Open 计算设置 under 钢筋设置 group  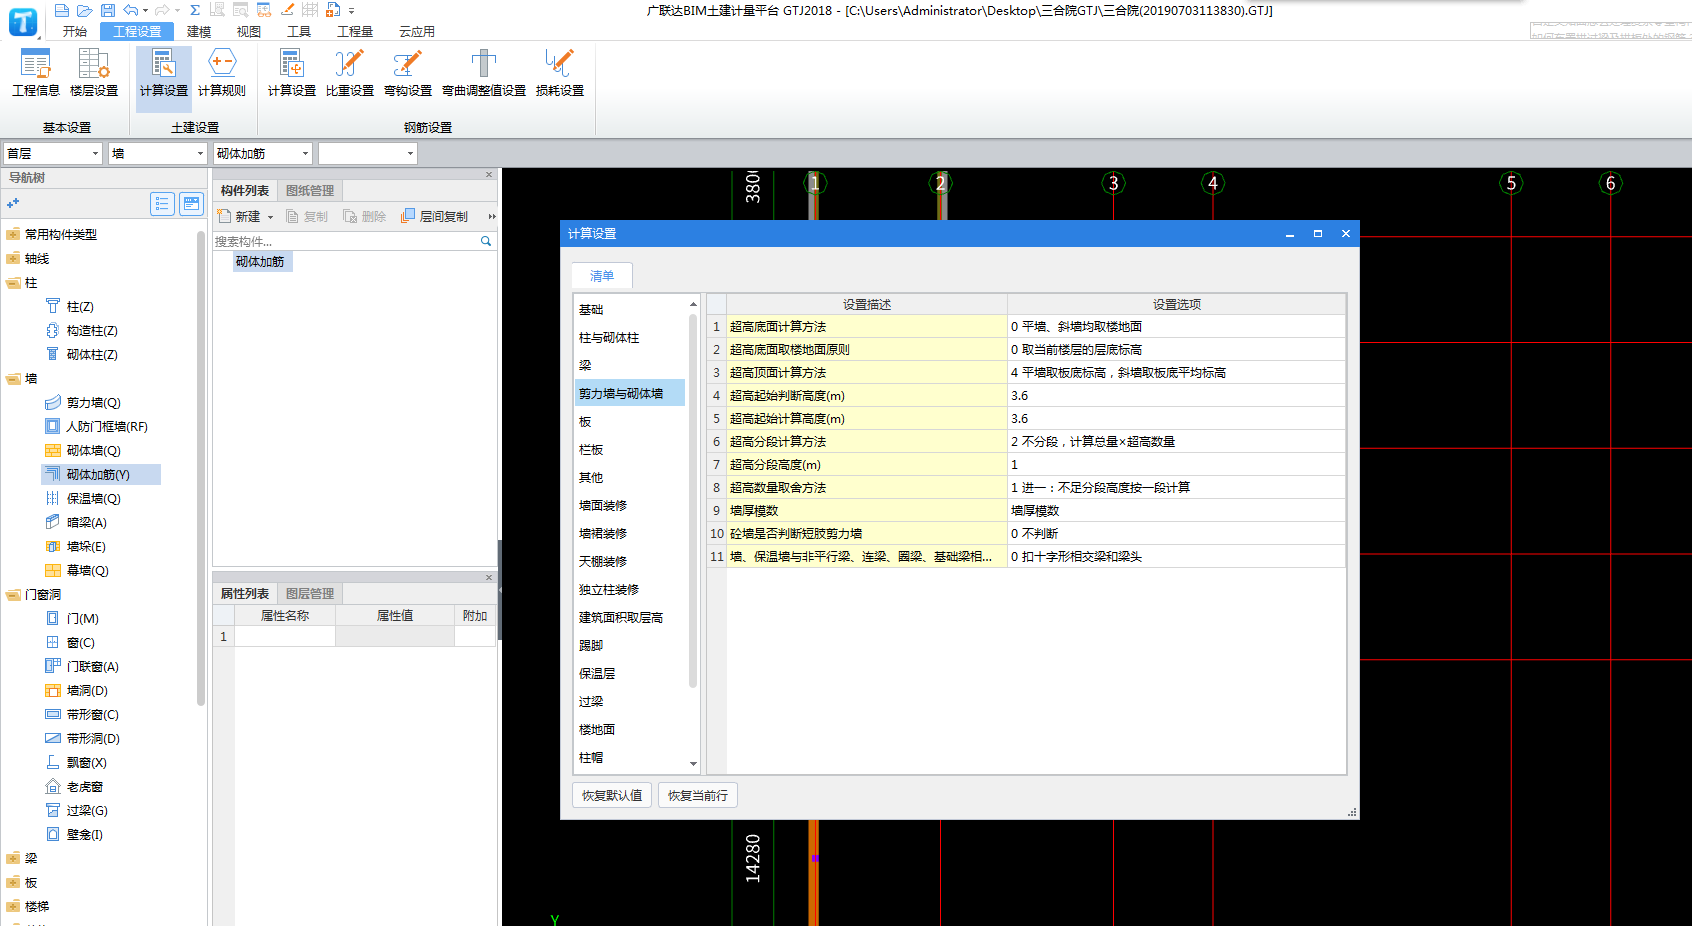click(292, 73)
